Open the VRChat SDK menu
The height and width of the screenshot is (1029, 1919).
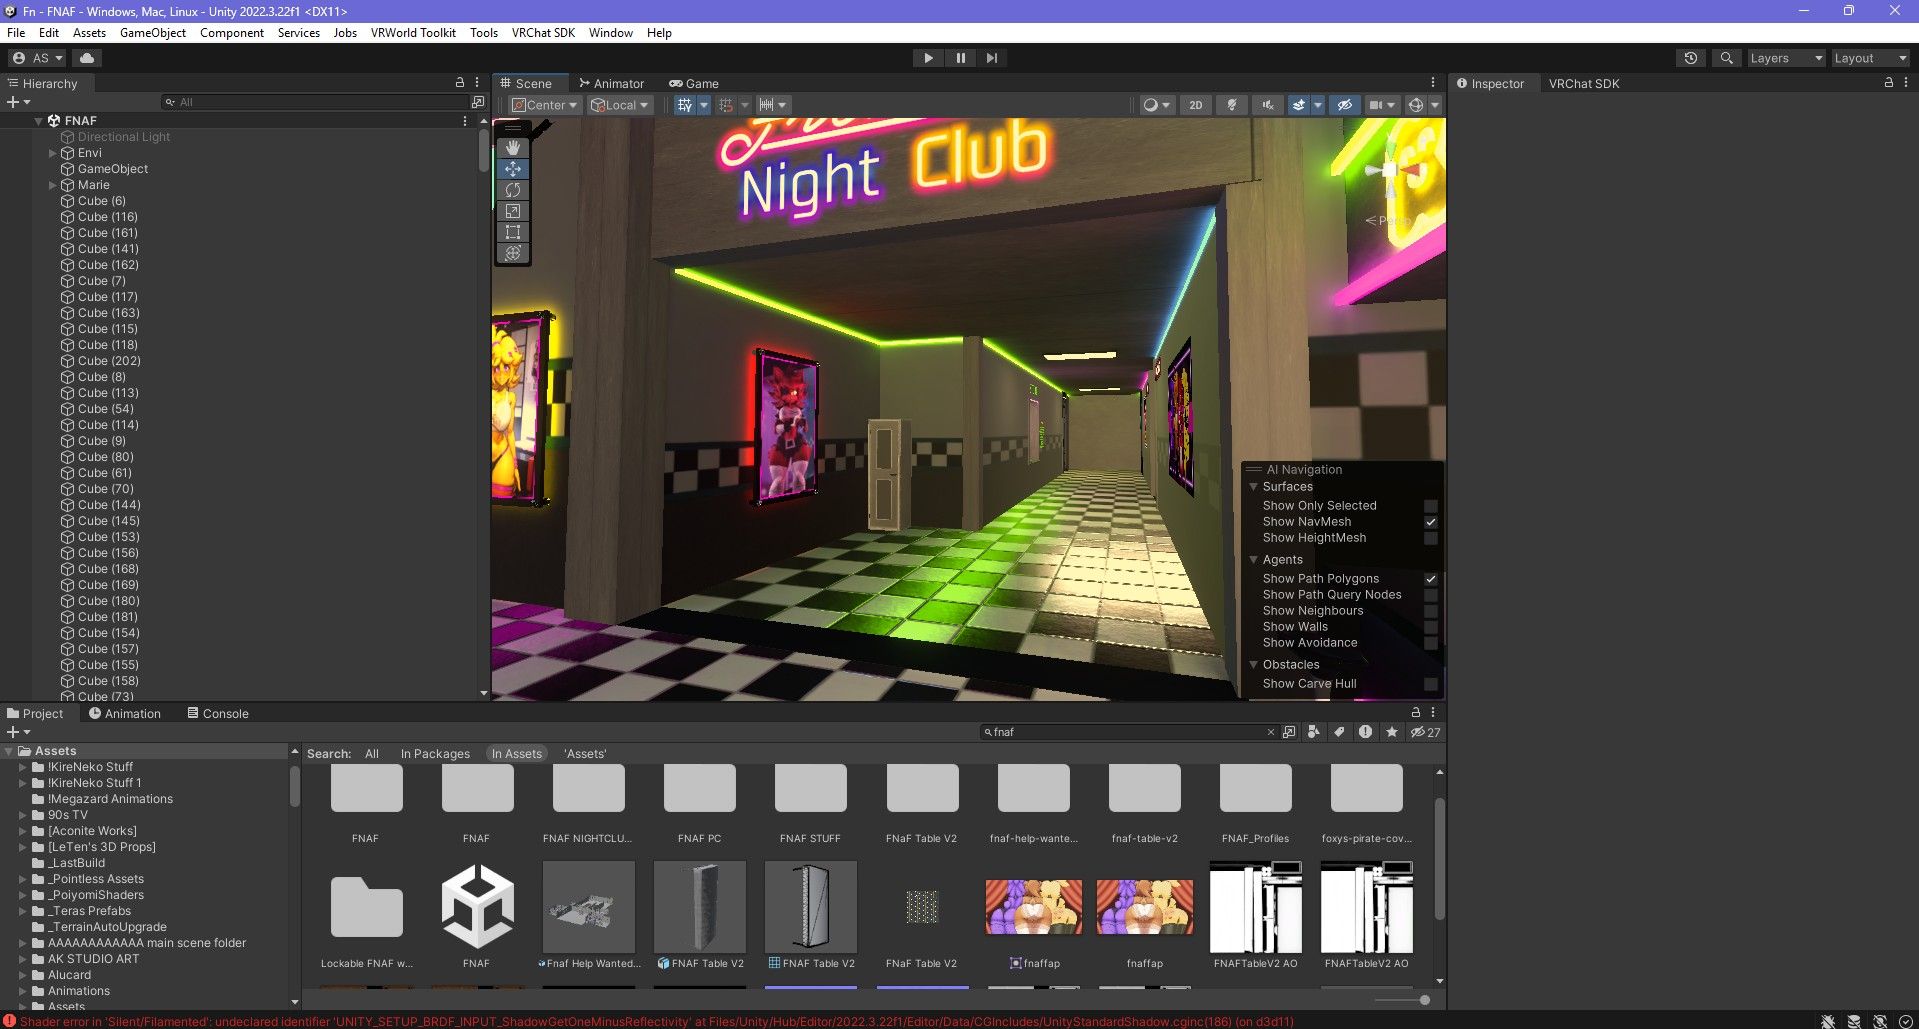(x=543, y=33)
